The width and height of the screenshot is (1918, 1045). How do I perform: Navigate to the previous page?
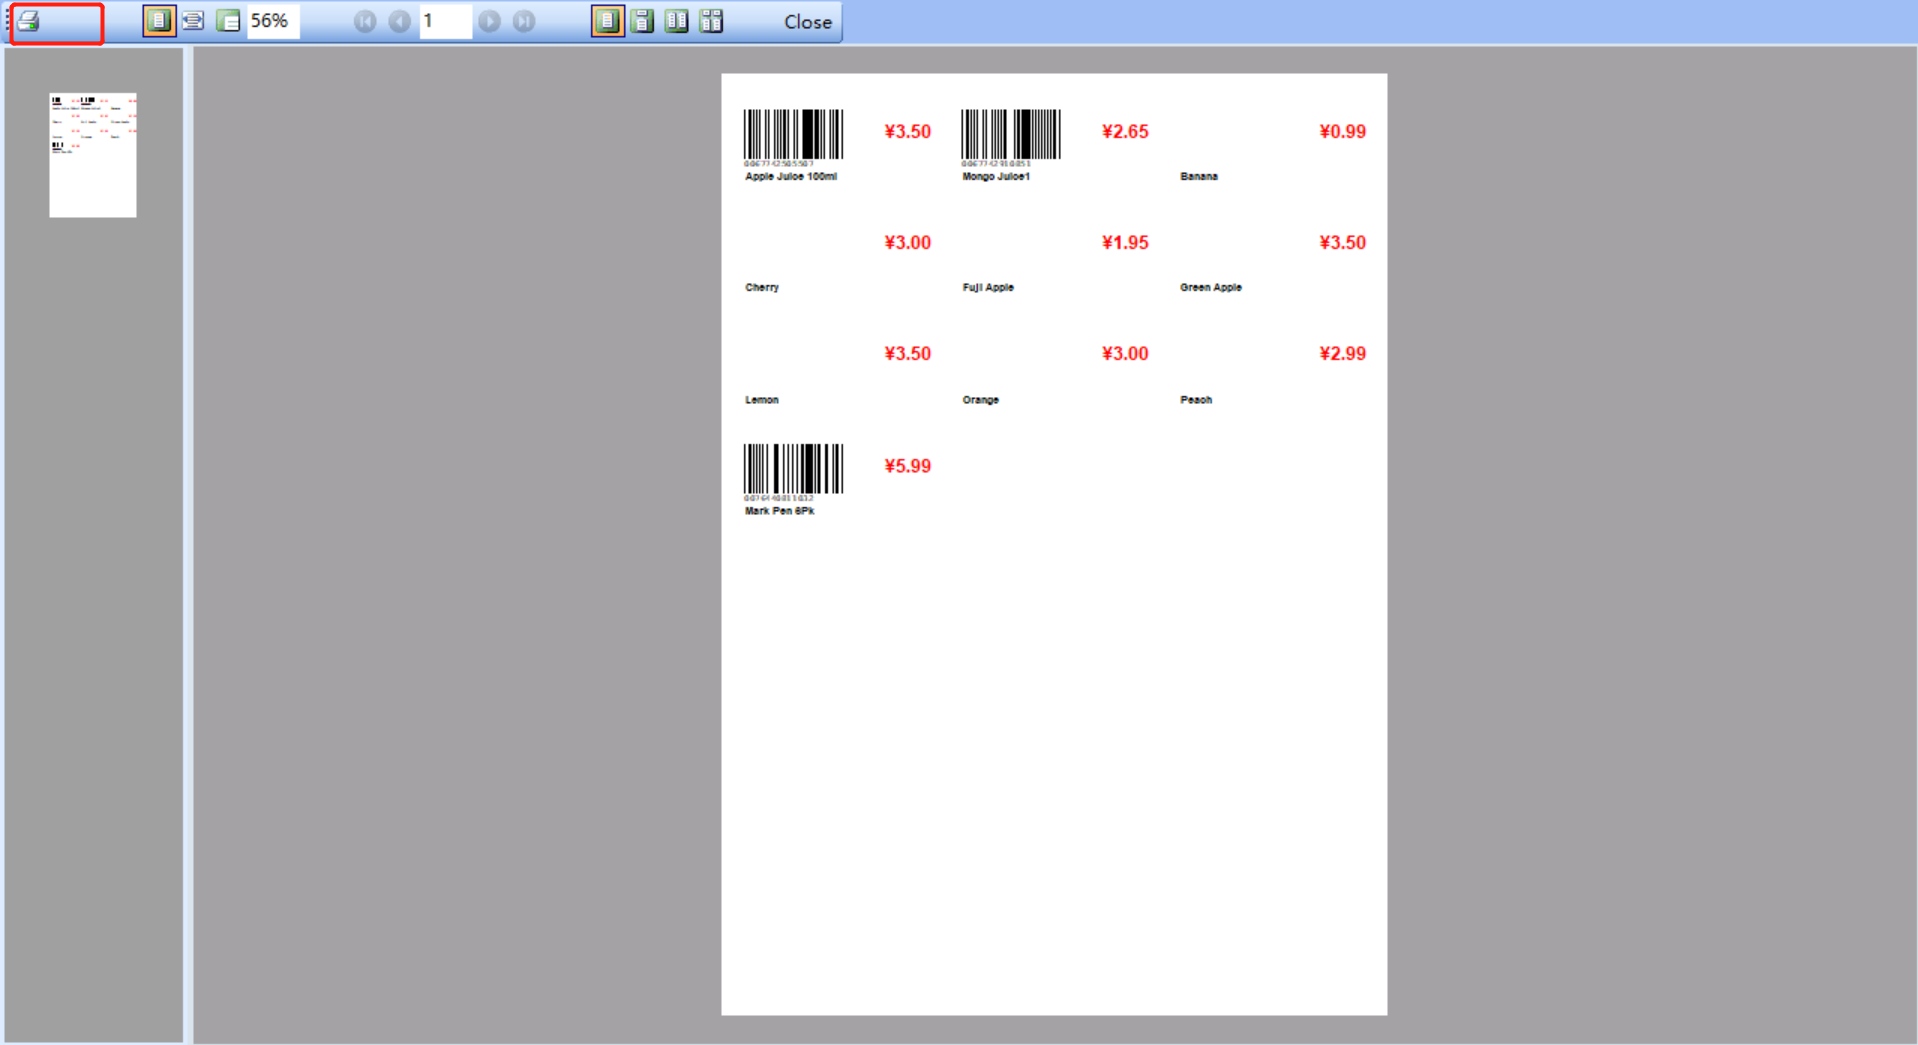(x=399, y=20)
